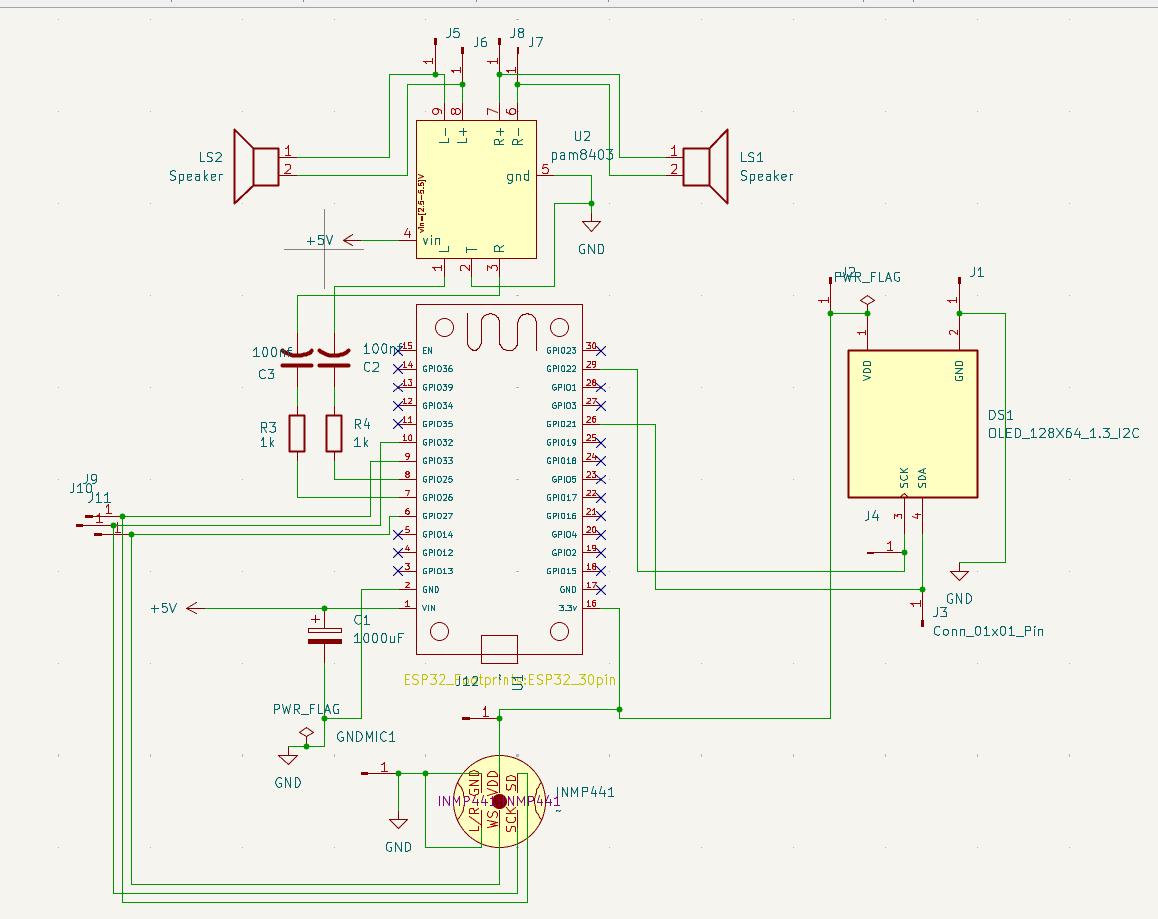
Task: Click the GPIO22 pin label
Action: pyautogui.click(x=561, y=369)
